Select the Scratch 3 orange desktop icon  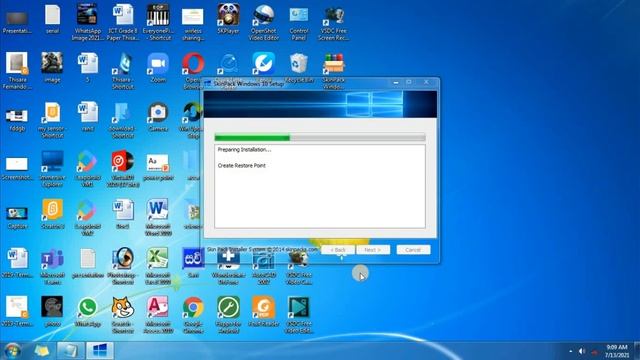pyautogui.click(x=52, y=214)
